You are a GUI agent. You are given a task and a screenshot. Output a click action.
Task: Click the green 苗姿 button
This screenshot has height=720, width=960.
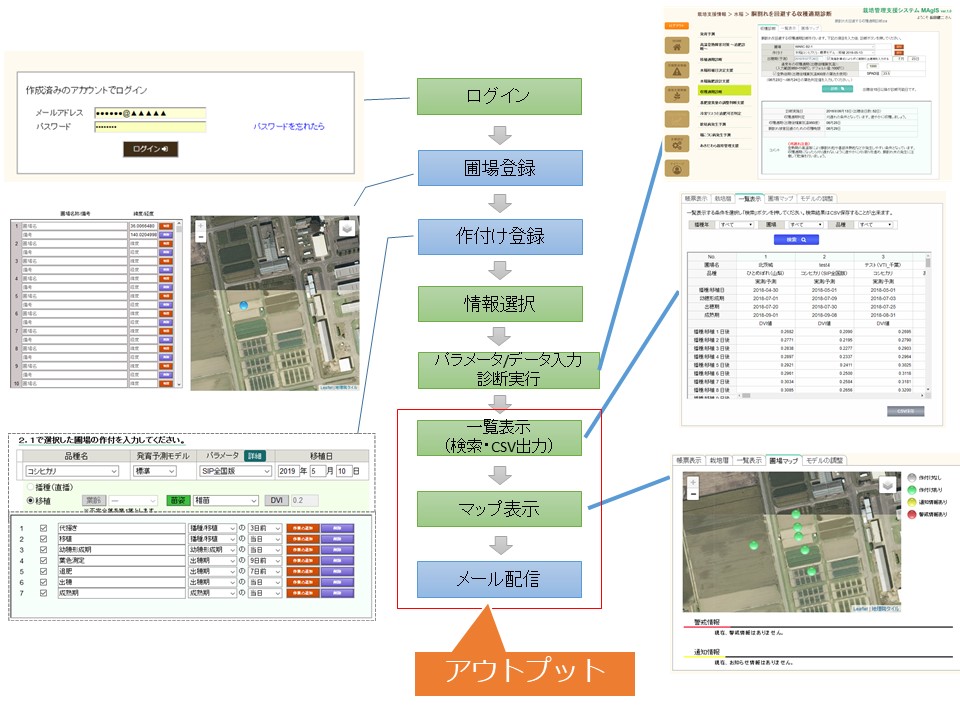(x=178, y=500)
